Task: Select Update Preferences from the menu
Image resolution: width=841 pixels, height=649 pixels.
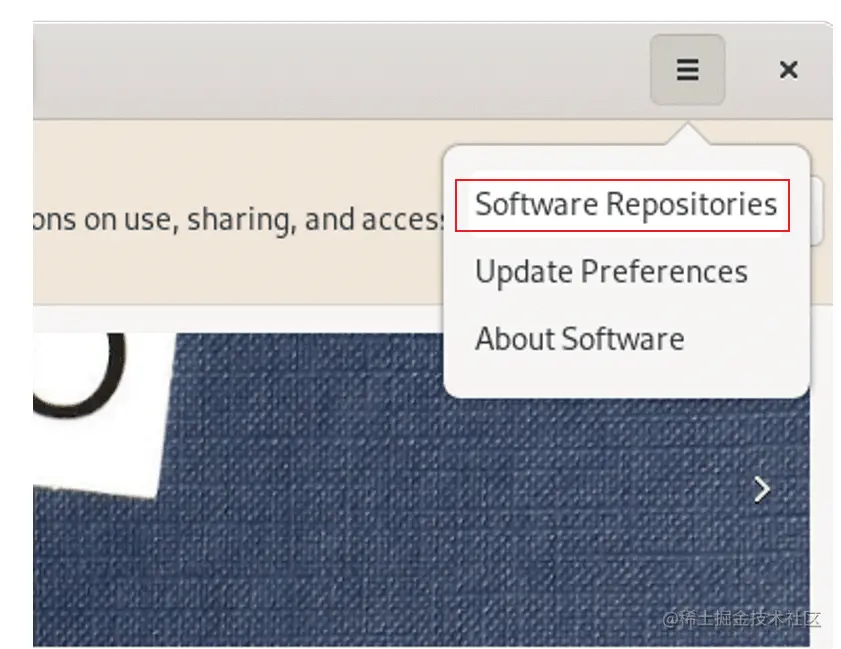Action: point(611,271)
